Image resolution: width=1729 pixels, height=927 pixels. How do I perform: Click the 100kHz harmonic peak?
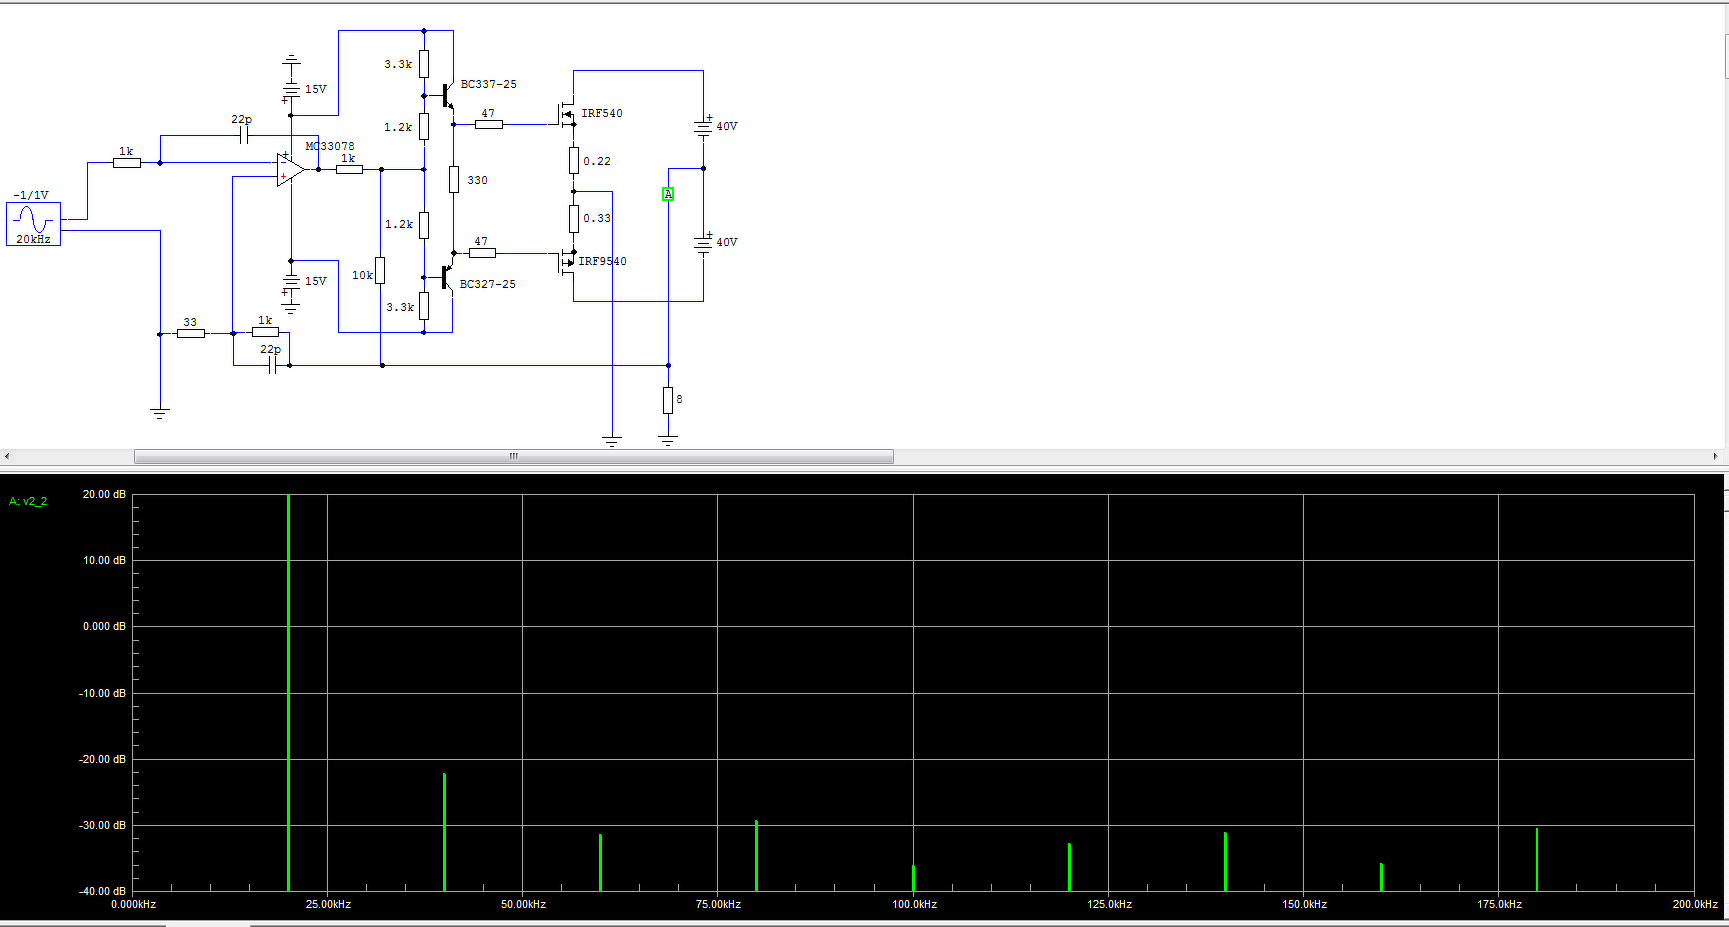pos(913,878)
